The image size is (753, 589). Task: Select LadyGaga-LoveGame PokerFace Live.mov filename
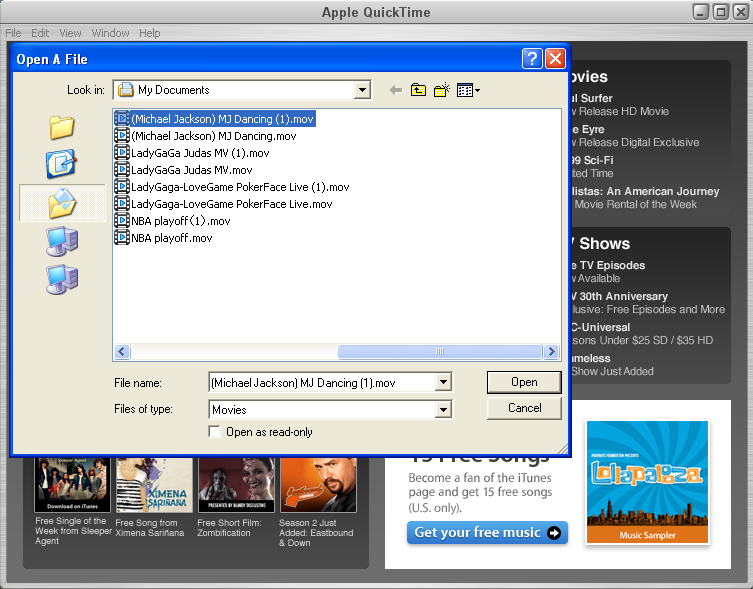click(231, 204)
